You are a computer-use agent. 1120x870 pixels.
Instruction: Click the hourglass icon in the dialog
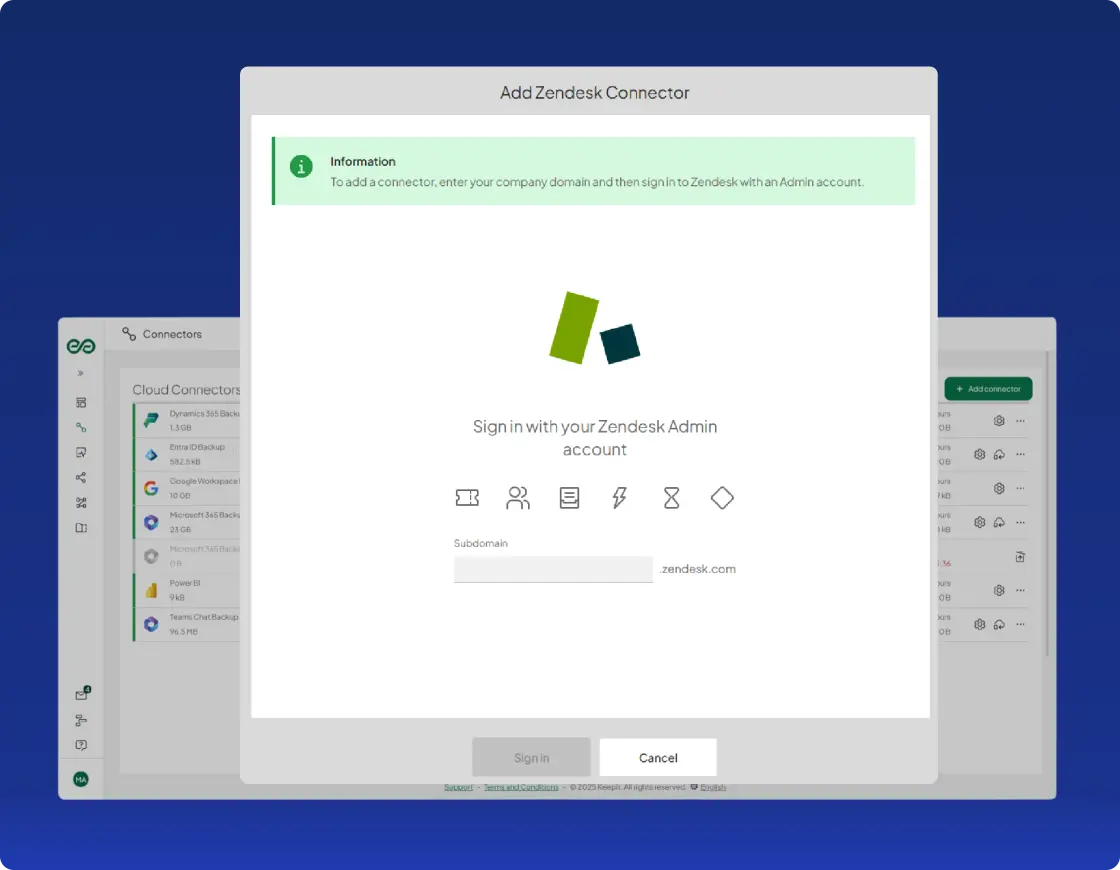click(x=671, y=497)
